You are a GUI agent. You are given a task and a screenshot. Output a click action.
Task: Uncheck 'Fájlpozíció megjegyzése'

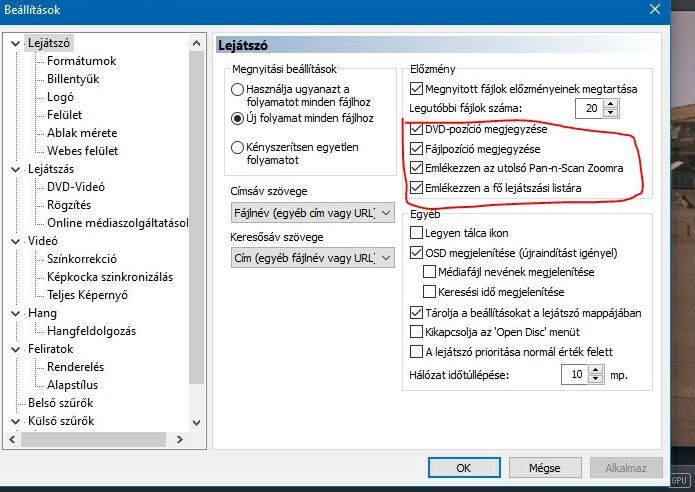tap(416, 148)
